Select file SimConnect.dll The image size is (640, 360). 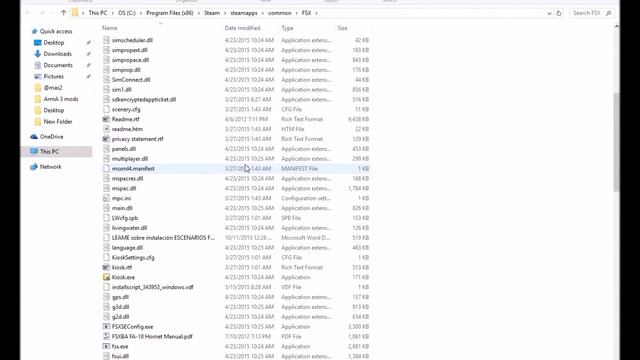pos(131,80)
